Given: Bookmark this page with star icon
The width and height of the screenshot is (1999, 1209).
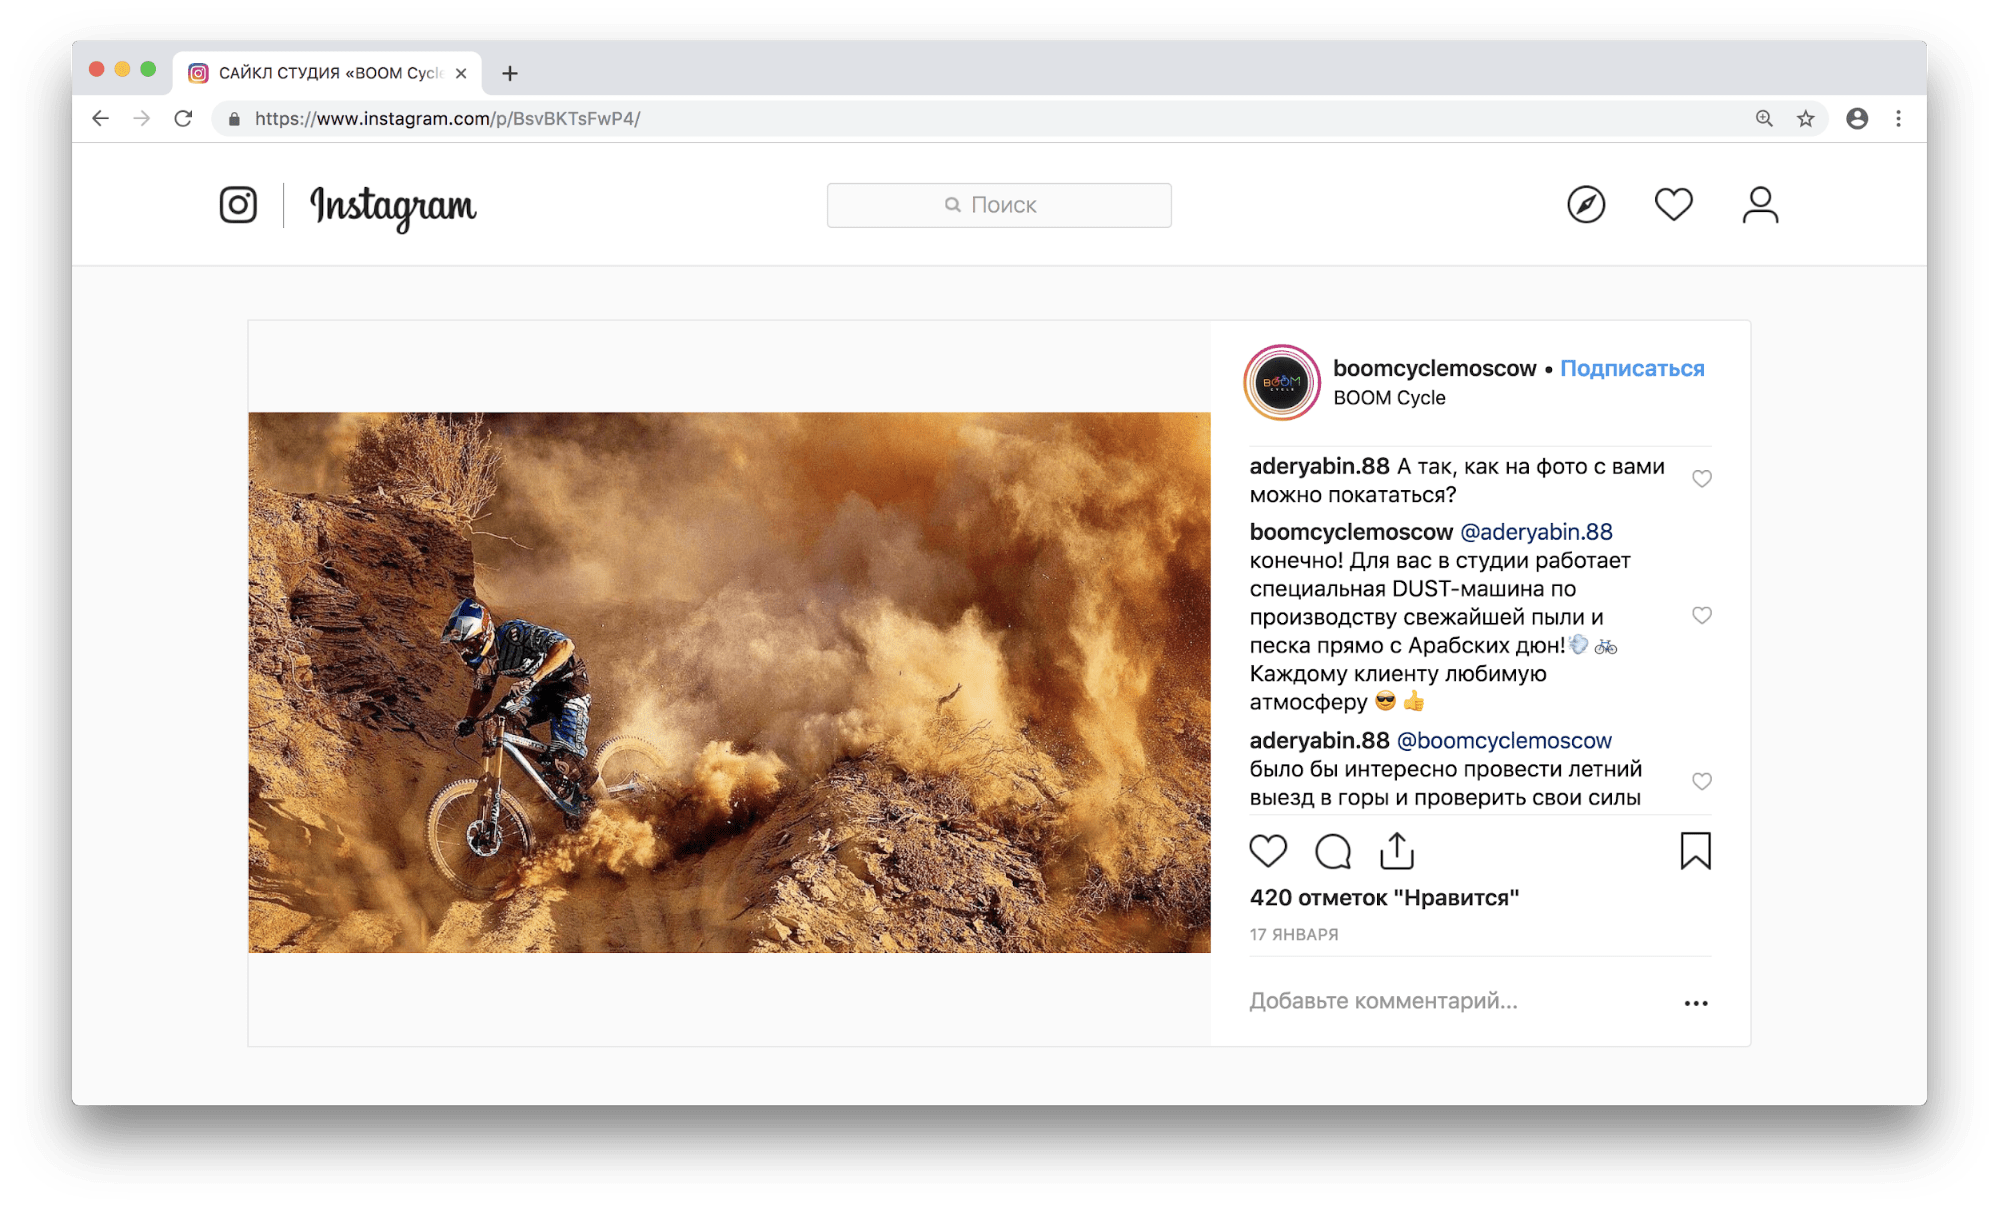Looking at the screenshot, I should point(1805,119).
